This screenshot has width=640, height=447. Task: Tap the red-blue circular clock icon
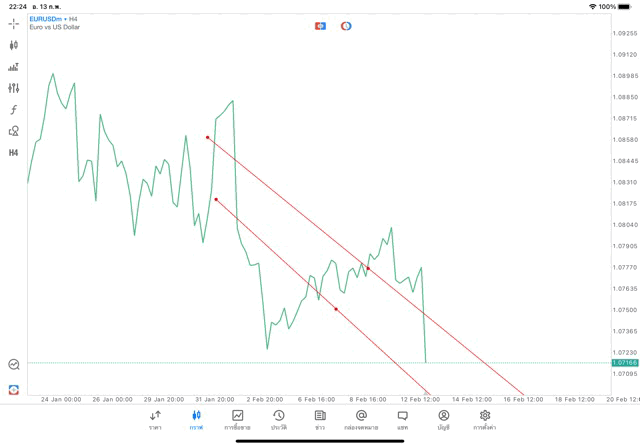pos(346,25)
